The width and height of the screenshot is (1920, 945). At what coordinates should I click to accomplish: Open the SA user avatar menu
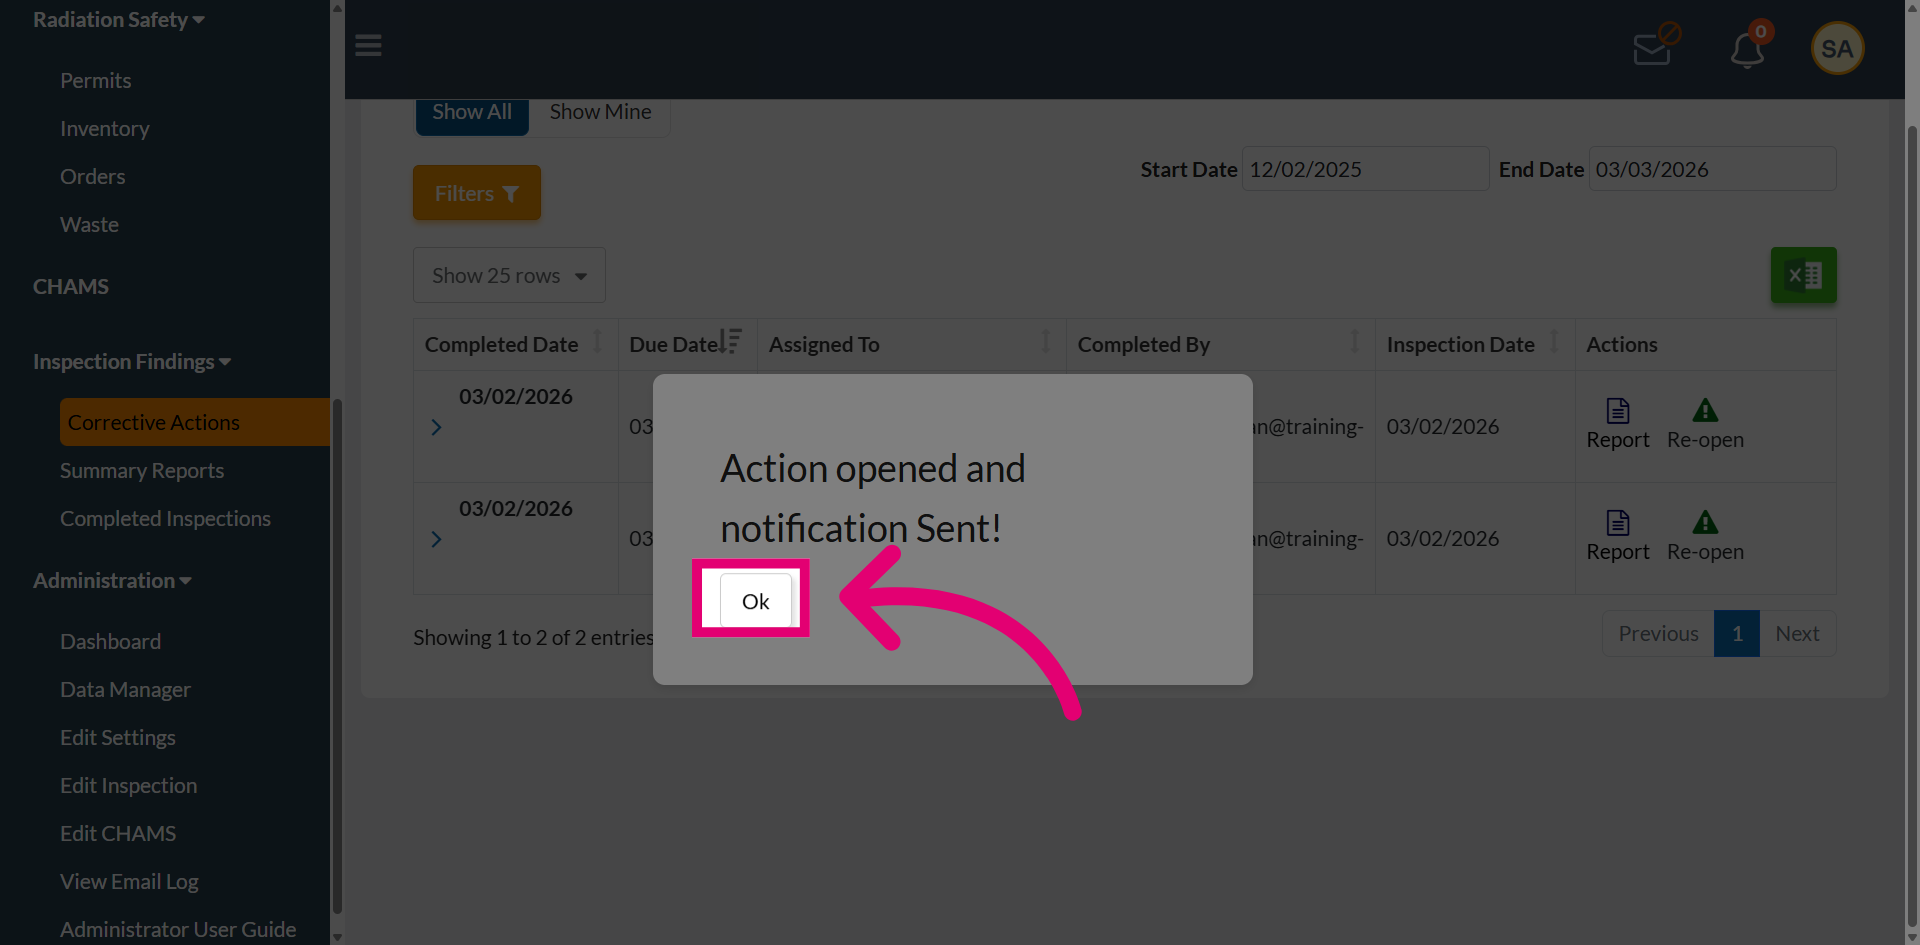1837,48
